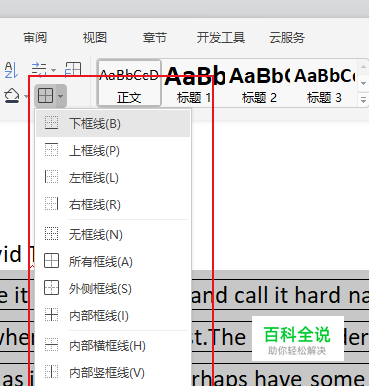Click the sort A-Z icon

pos(11,70)
